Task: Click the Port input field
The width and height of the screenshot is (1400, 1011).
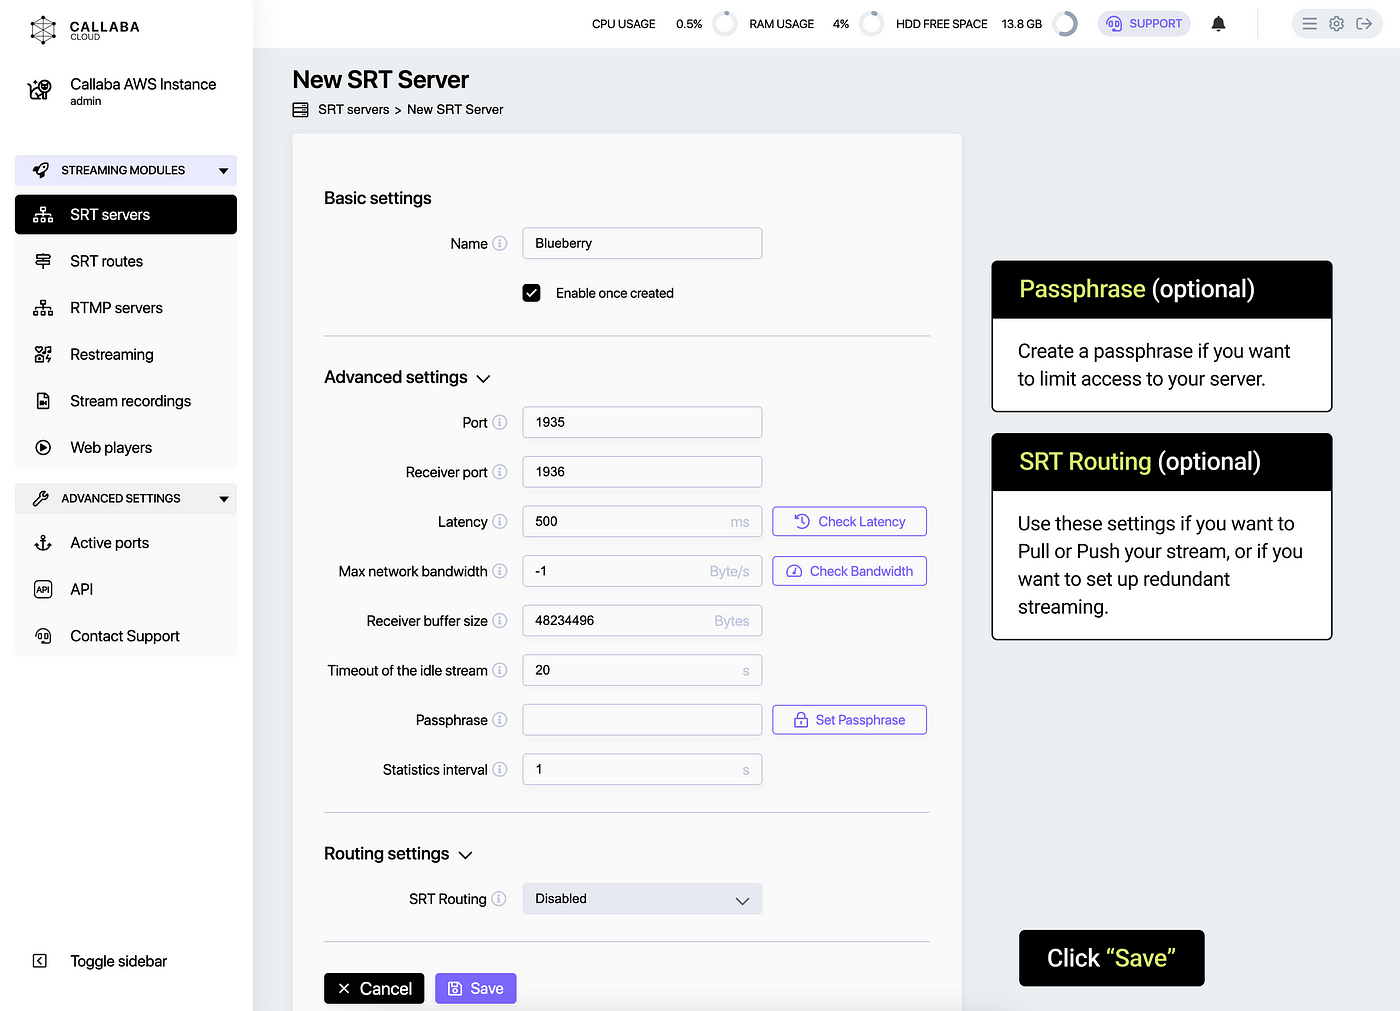Action: 642,422
